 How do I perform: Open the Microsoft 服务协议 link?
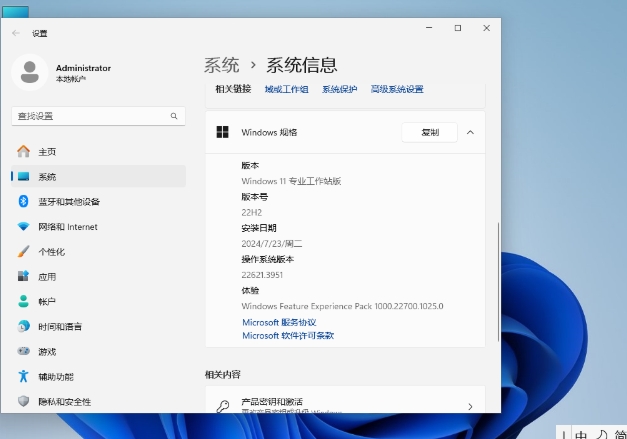tap(279, 322)
